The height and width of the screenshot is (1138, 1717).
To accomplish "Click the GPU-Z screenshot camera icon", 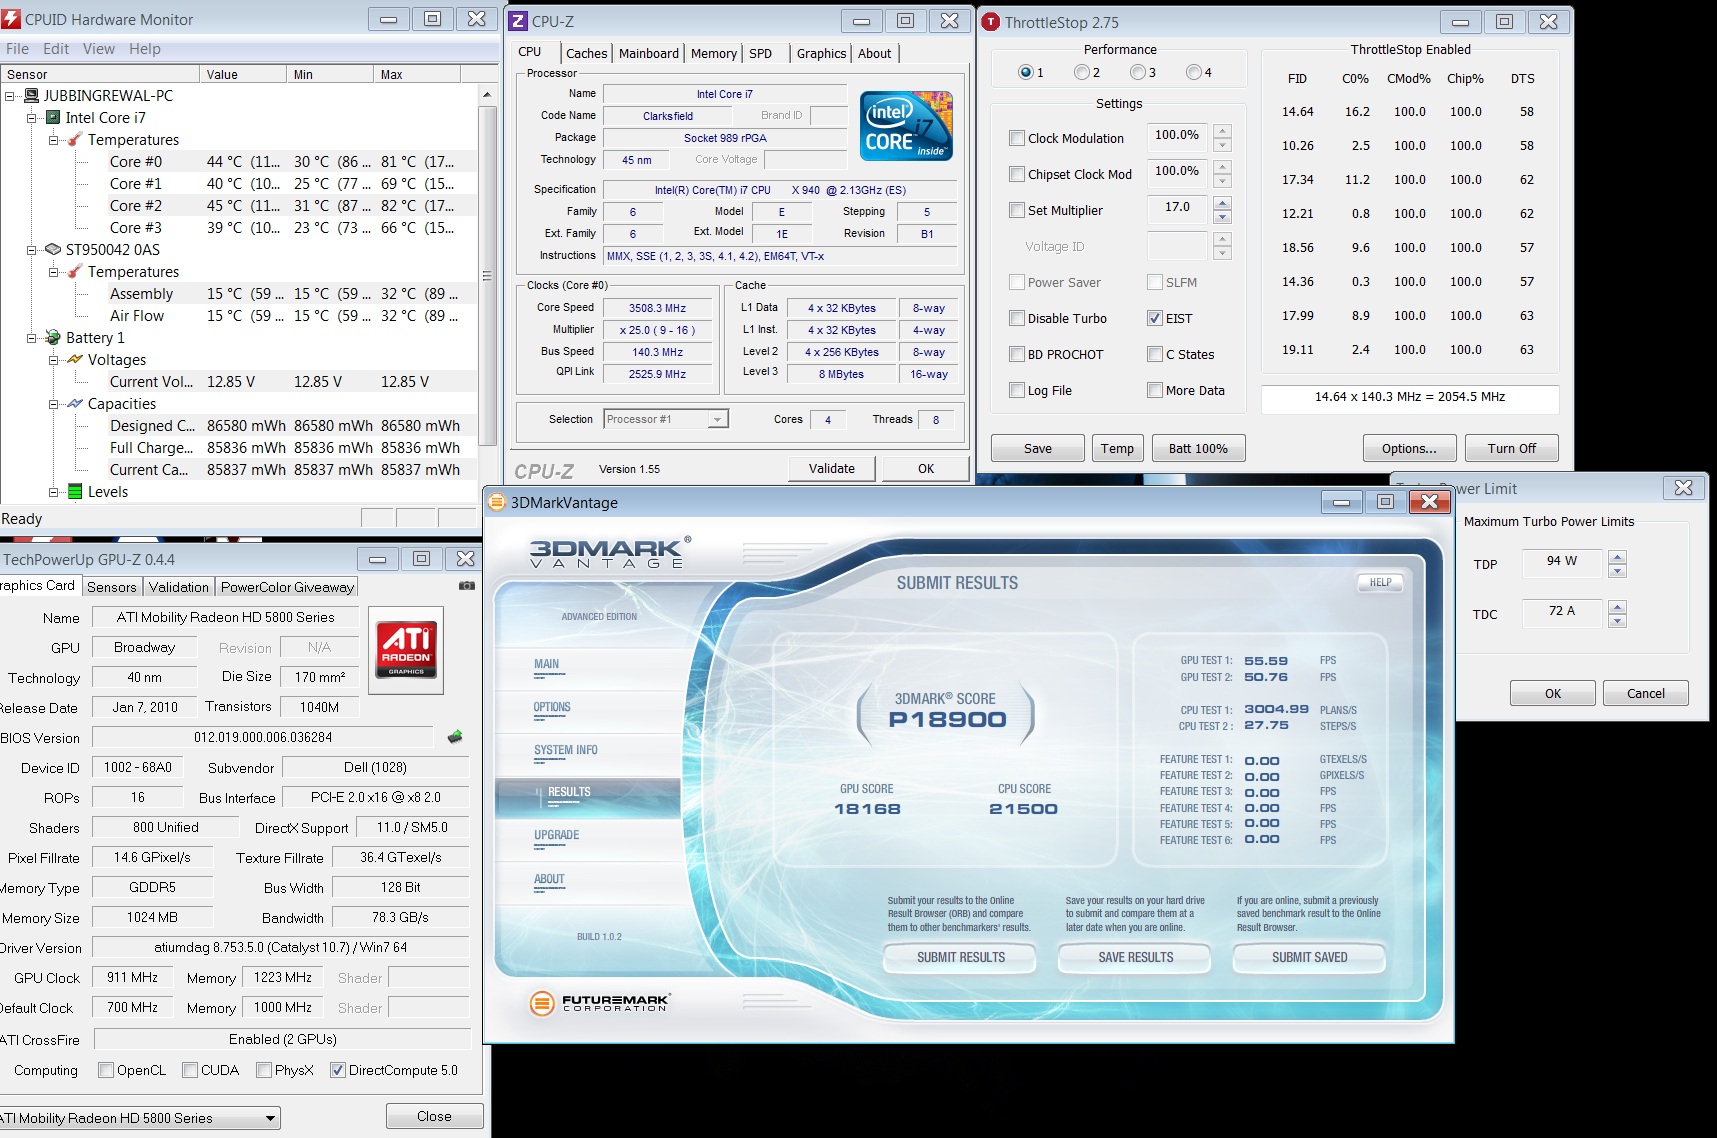I will [x=466, y=586].
